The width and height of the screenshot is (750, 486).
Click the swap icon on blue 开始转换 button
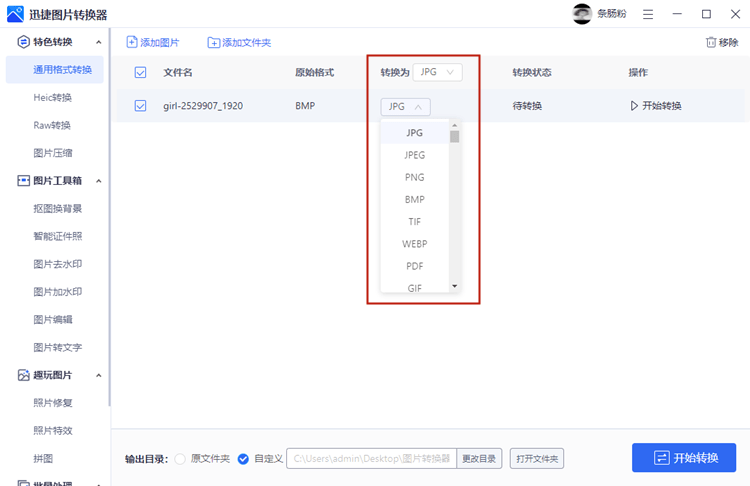click(x=662, y=458)
